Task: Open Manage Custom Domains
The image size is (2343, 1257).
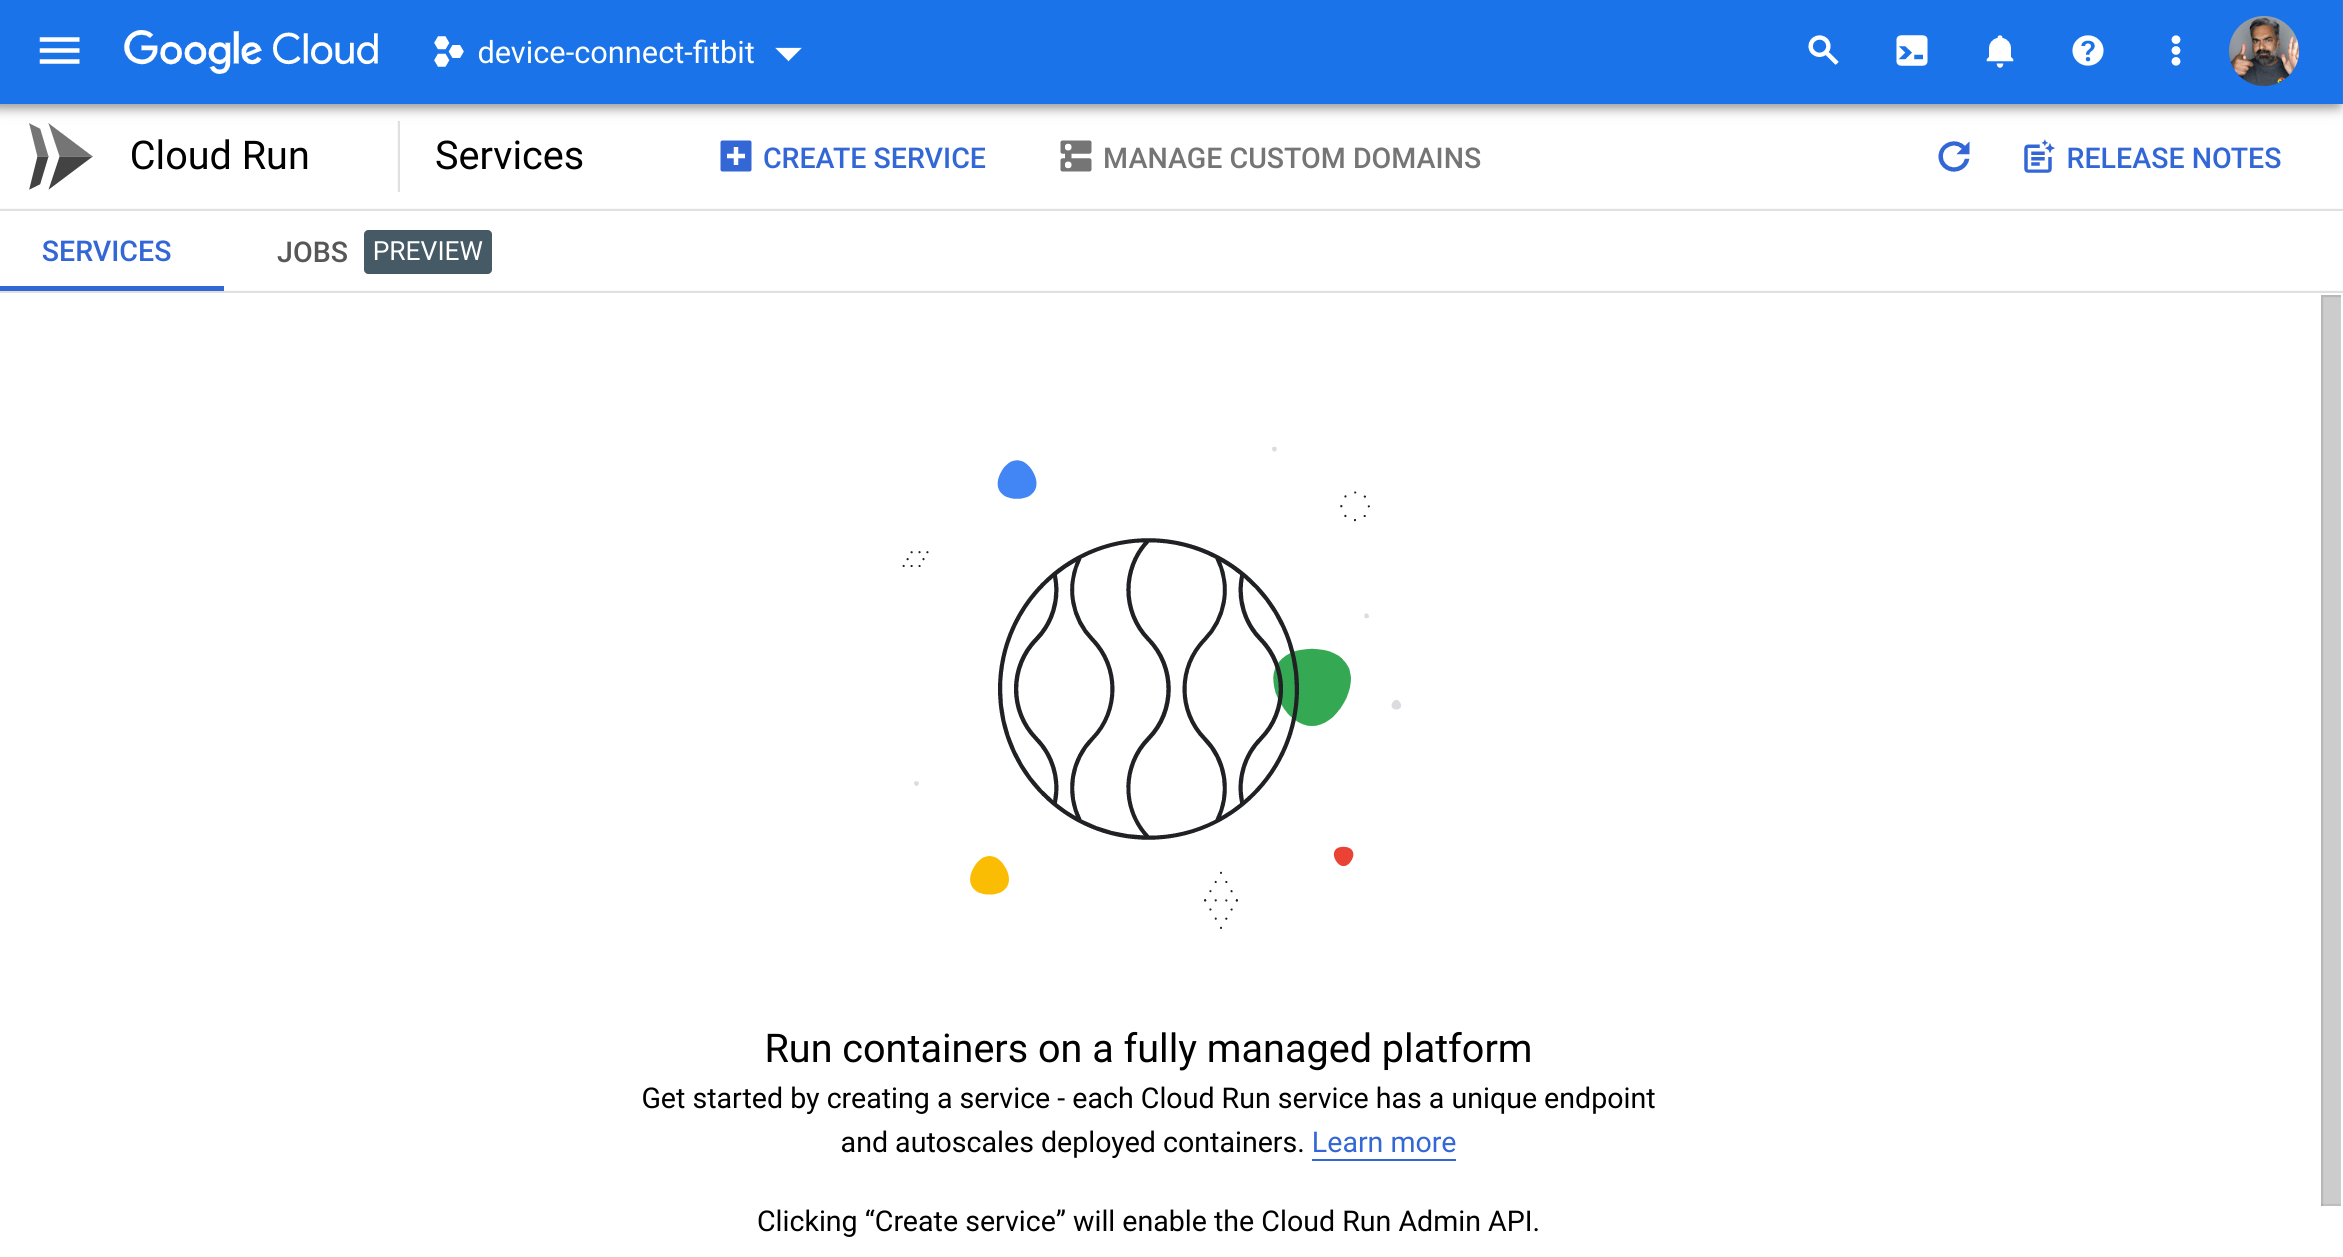Action: (1270, 157)
